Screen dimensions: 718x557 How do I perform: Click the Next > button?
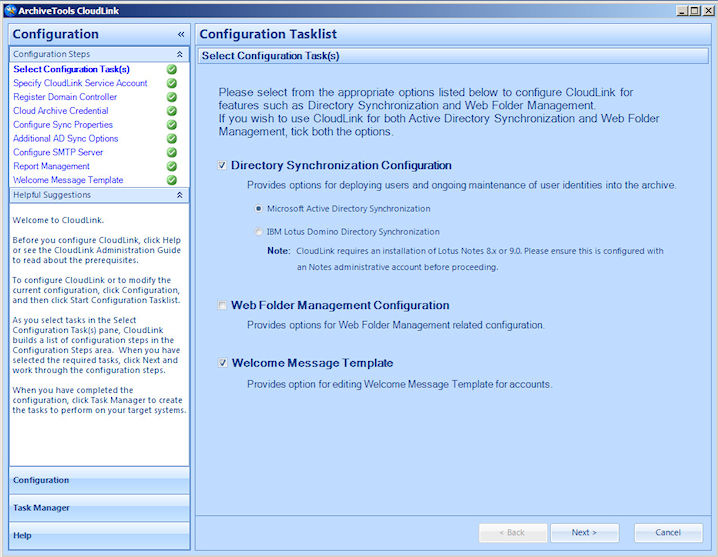tap(584, 532)
